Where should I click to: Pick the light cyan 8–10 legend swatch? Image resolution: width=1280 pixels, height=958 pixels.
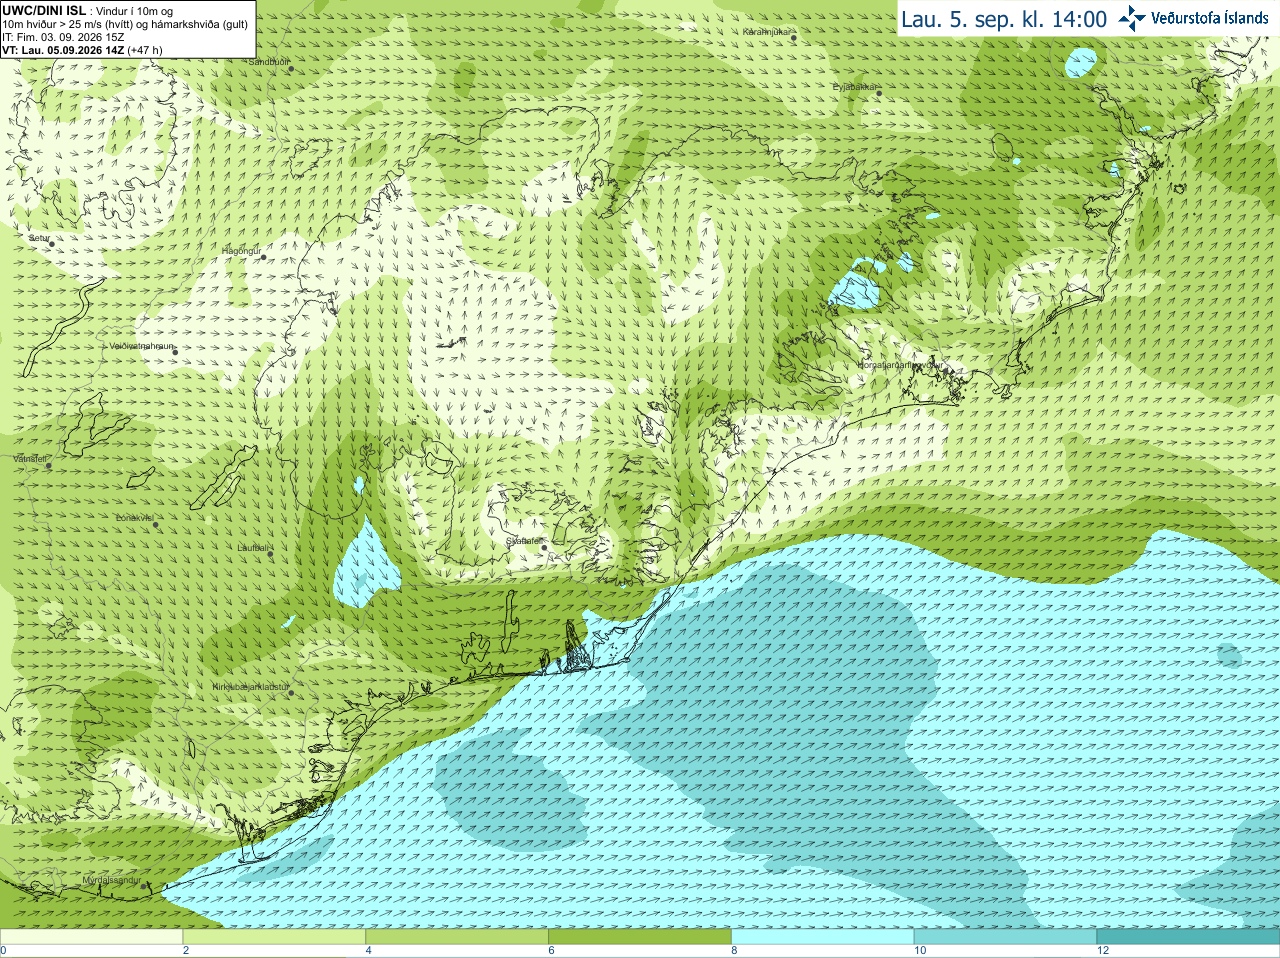pyautogui.click(x=823, y=937)
